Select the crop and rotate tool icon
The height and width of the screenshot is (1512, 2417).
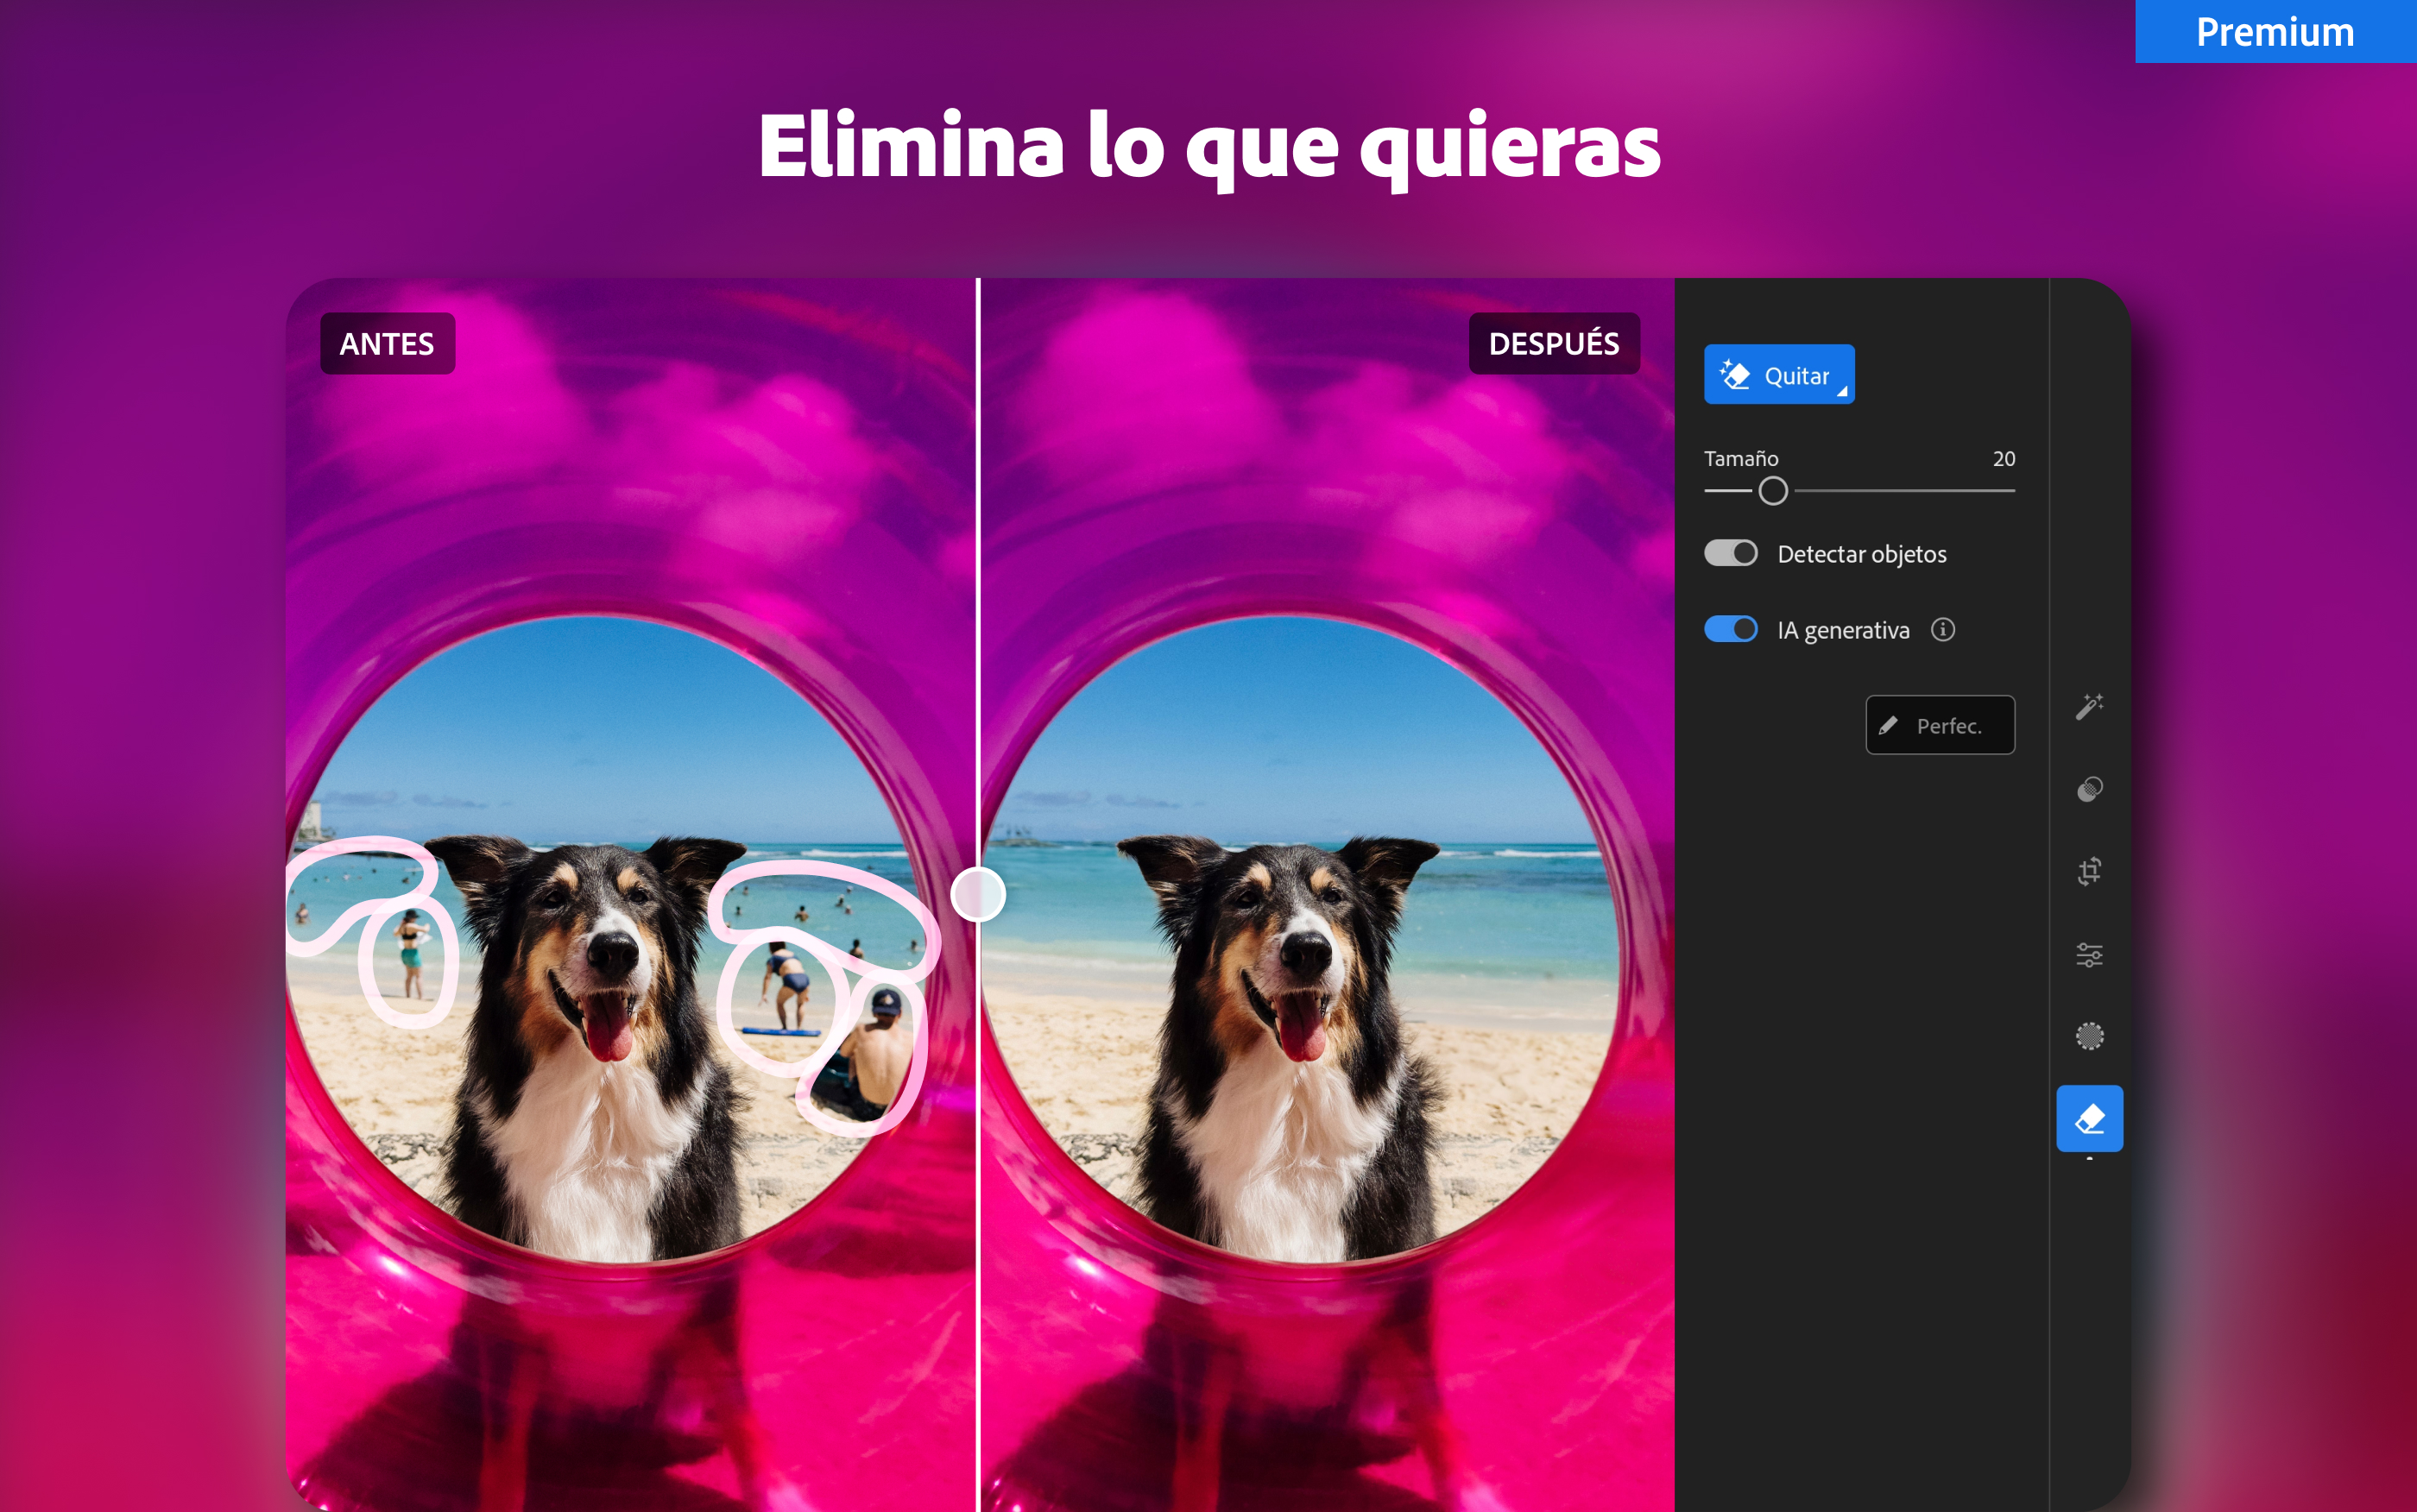[x=2089, y=871]
